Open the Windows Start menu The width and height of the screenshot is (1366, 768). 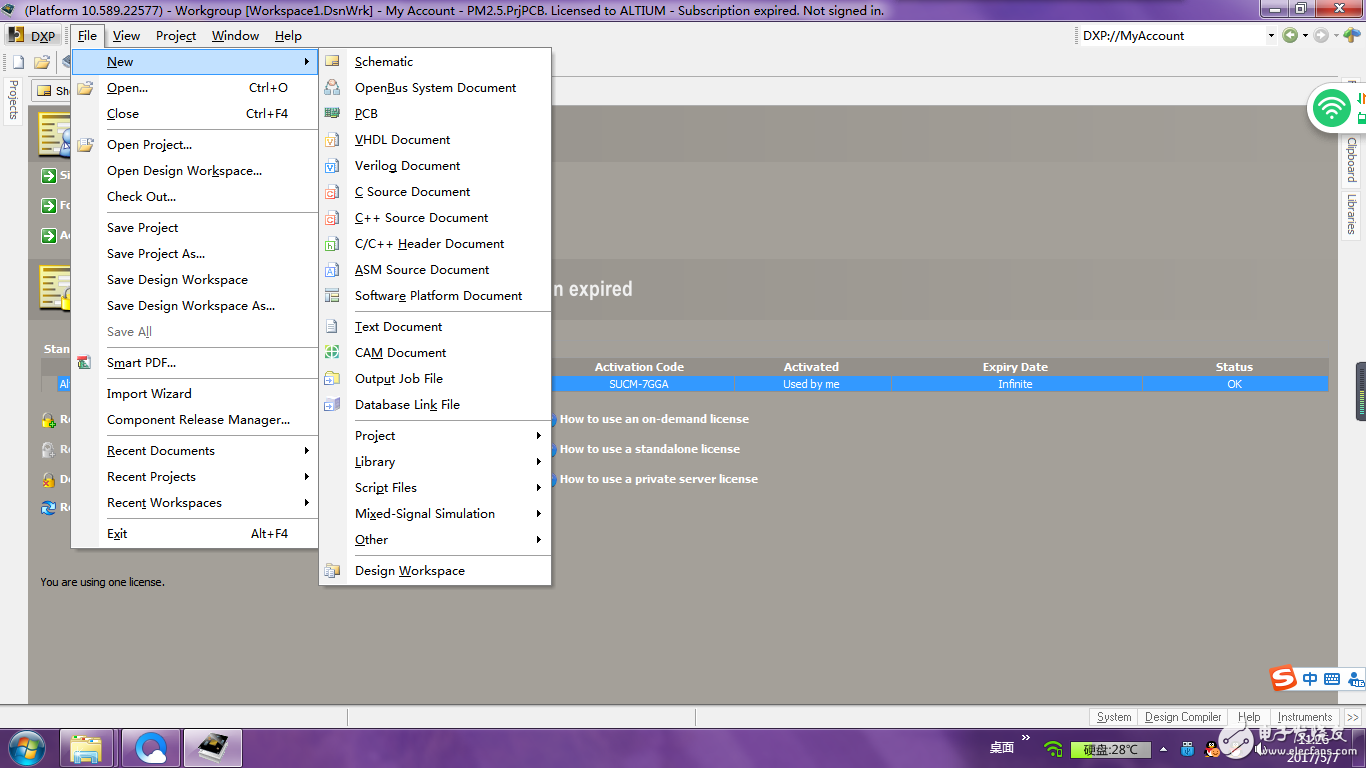click(x=26, y=748)
